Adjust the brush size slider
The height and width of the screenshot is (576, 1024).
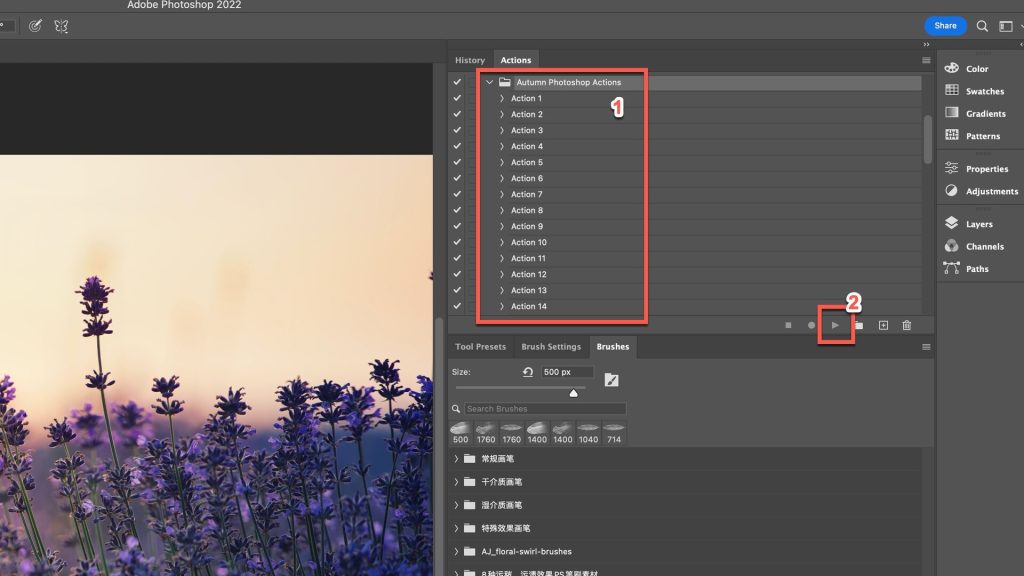(574, 393)
